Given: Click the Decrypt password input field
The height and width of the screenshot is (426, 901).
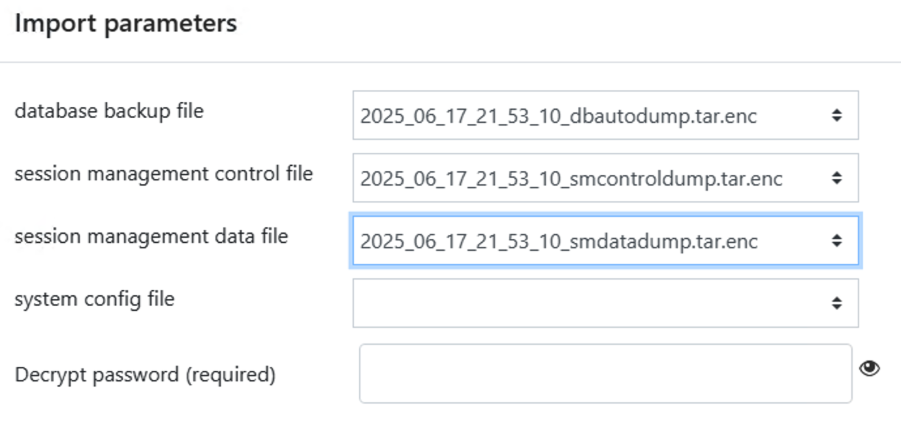Looking at the screenshot, I should pyautogui.click(x=604, y=374).
